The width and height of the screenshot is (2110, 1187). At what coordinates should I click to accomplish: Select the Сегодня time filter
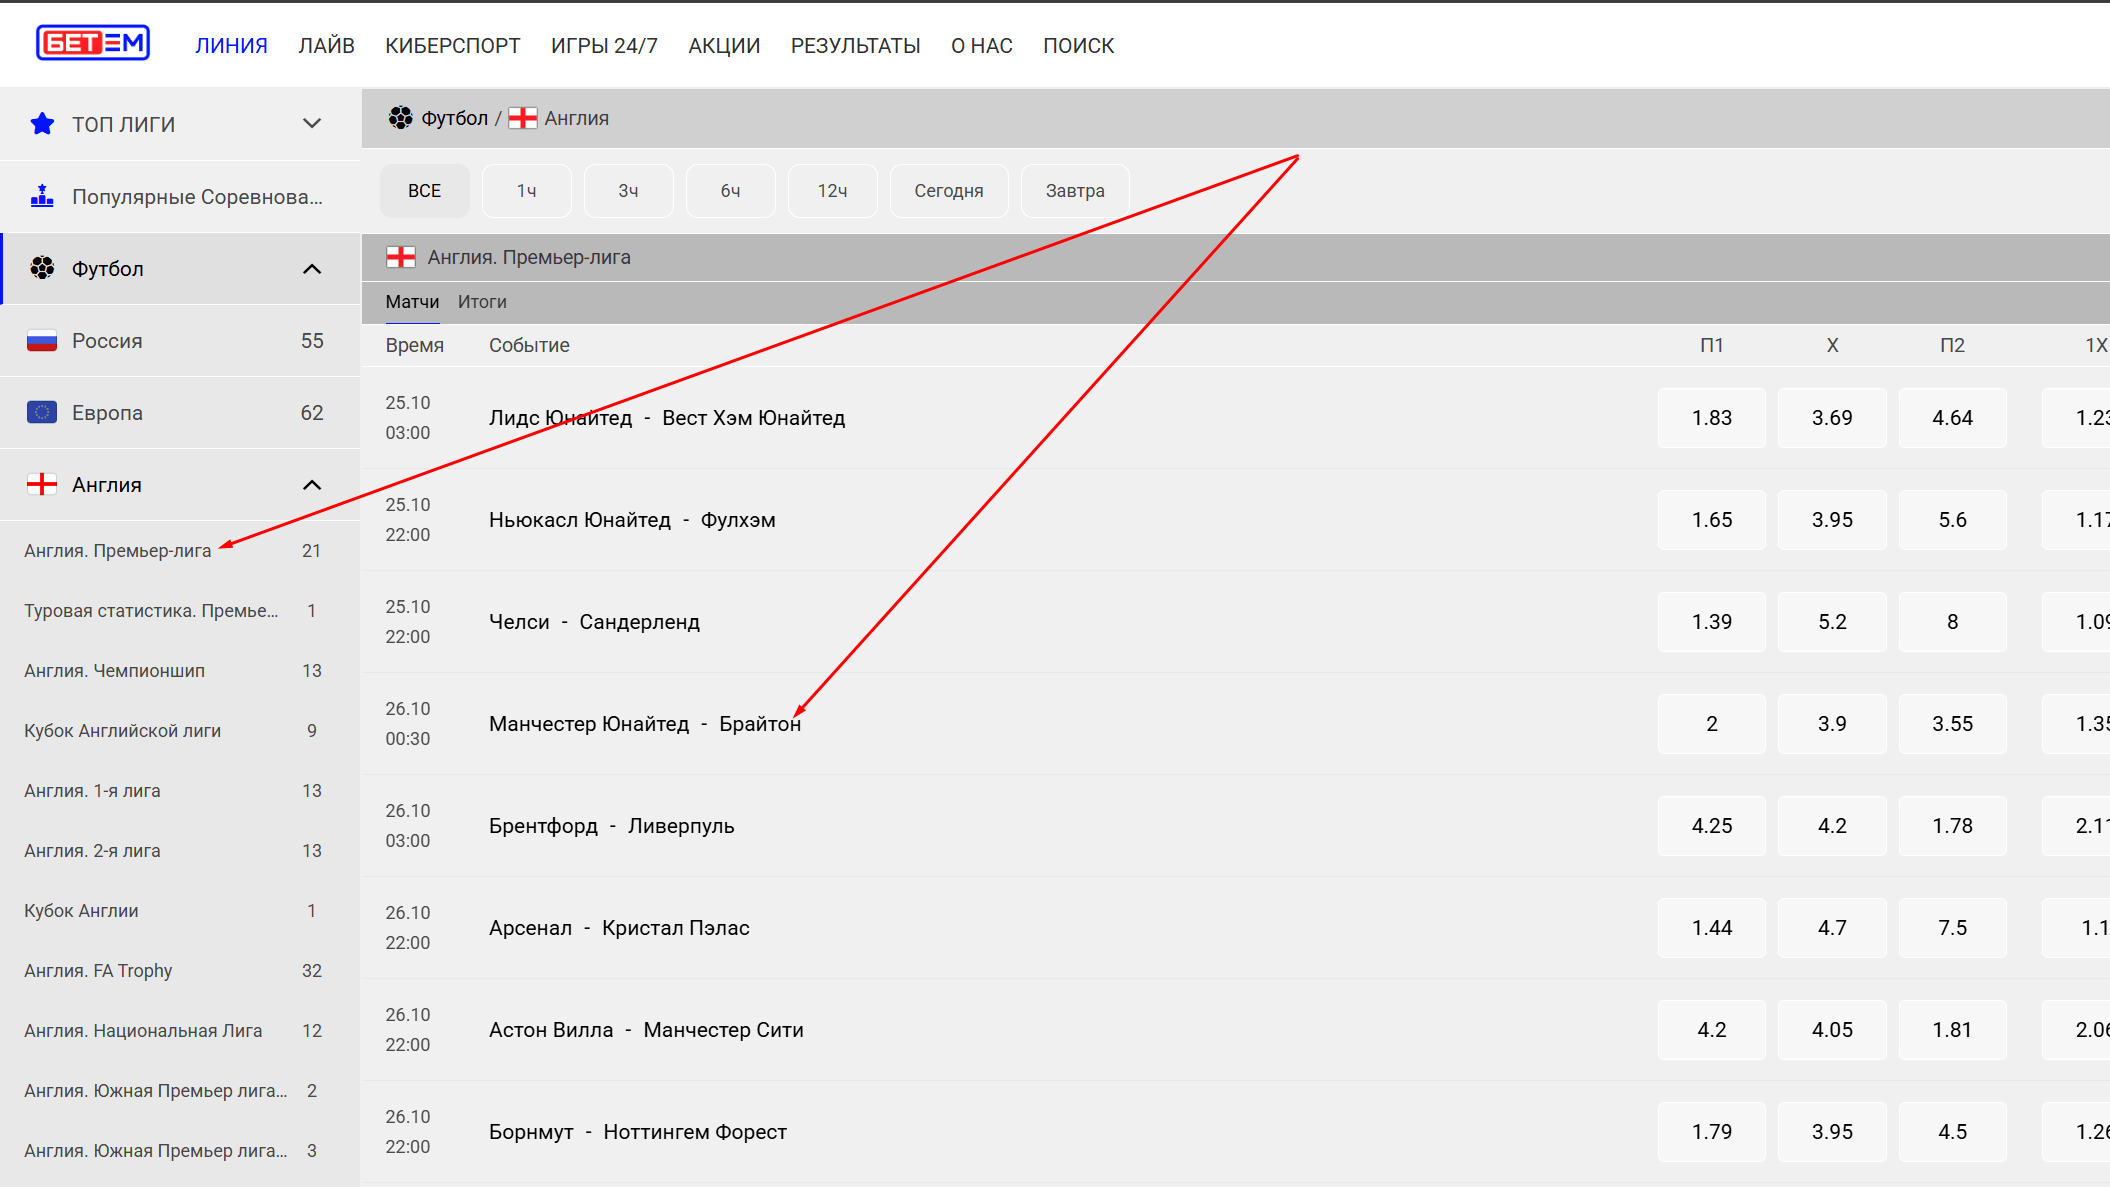[948, 191]
